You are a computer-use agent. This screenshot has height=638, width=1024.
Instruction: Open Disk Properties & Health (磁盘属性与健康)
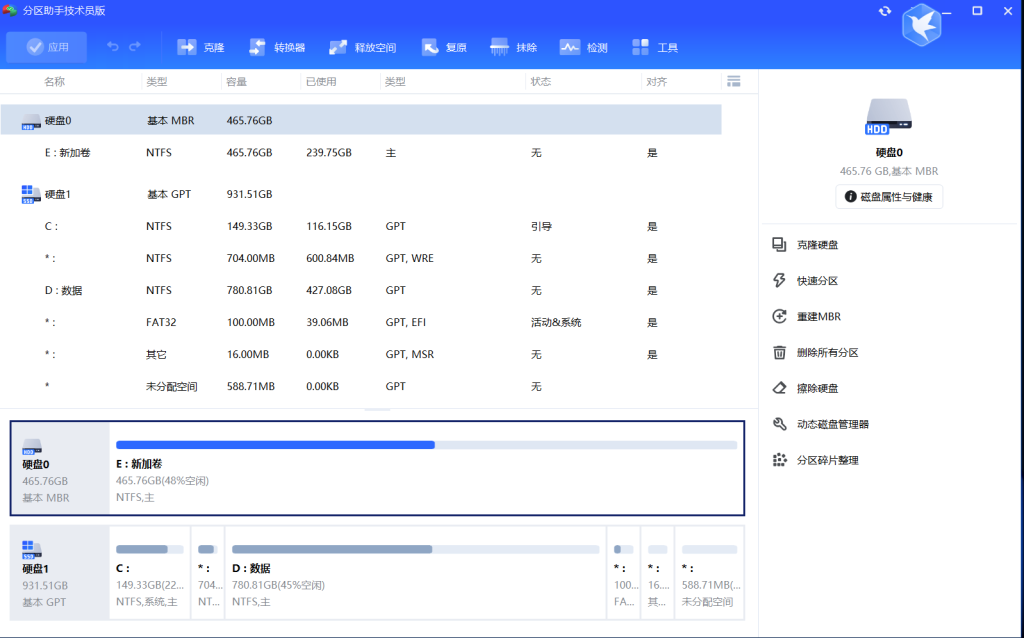coord(889,197)
